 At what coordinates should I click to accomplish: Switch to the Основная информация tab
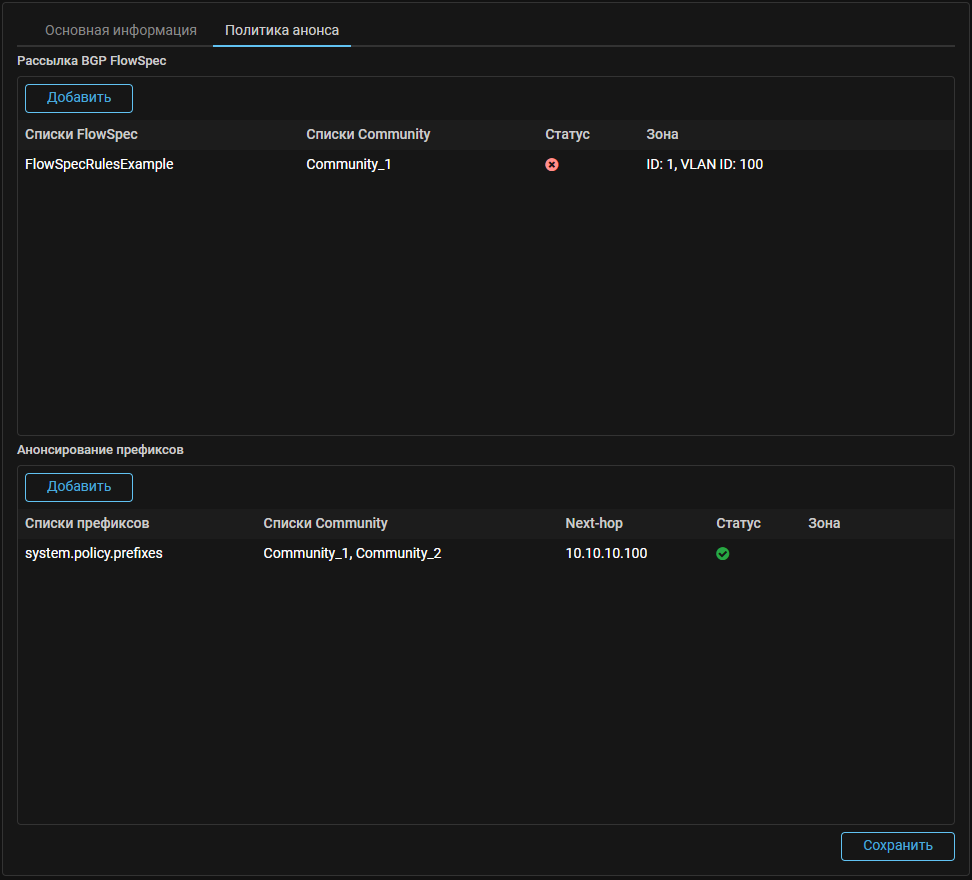coord(121,30)
